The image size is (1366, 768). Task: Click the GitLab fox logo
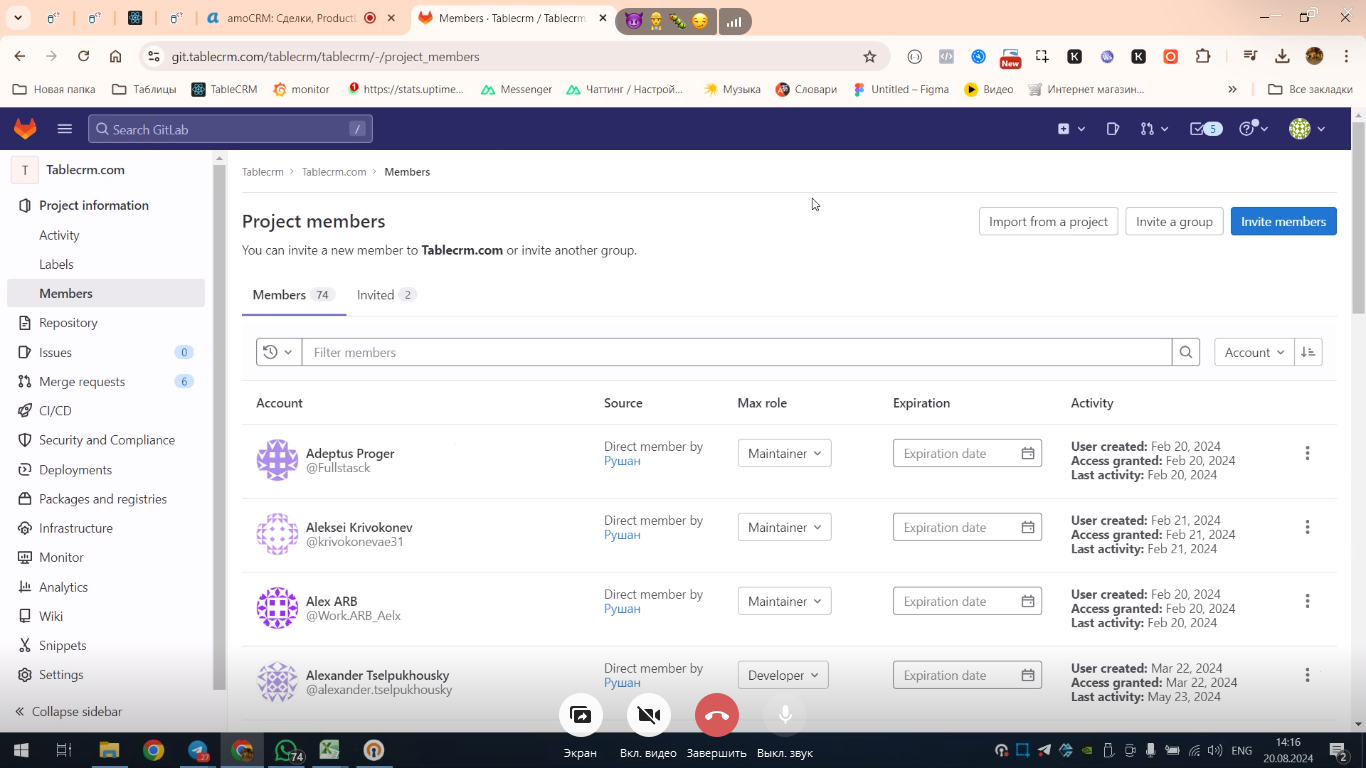tap(25, 129)
